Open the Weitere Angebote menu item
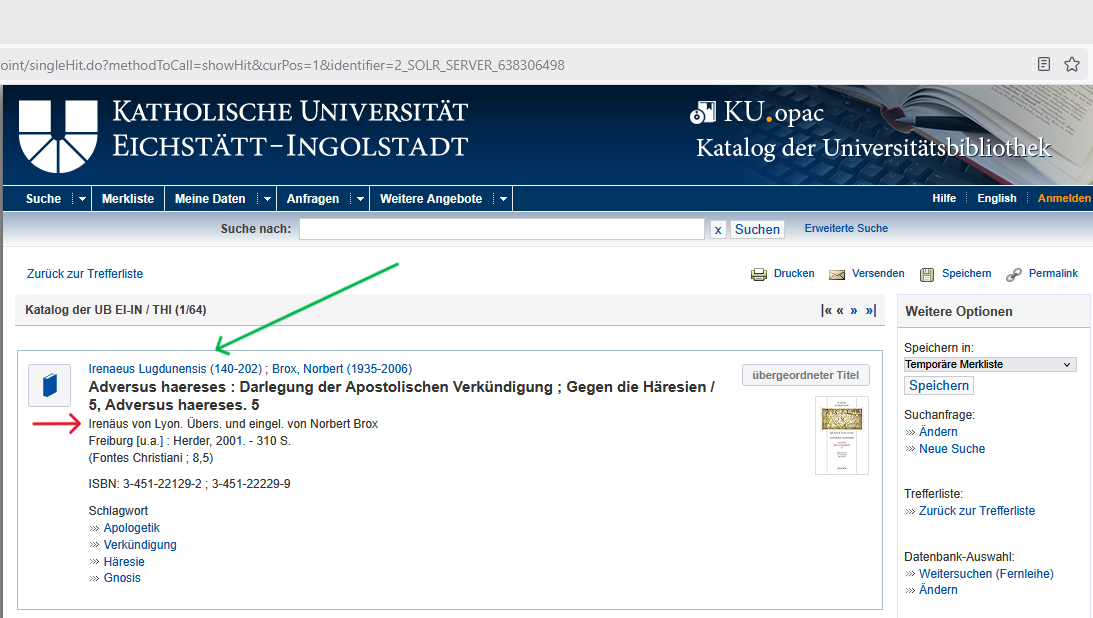The height and width of the screenshot is (618, 1093). (431, 199)
